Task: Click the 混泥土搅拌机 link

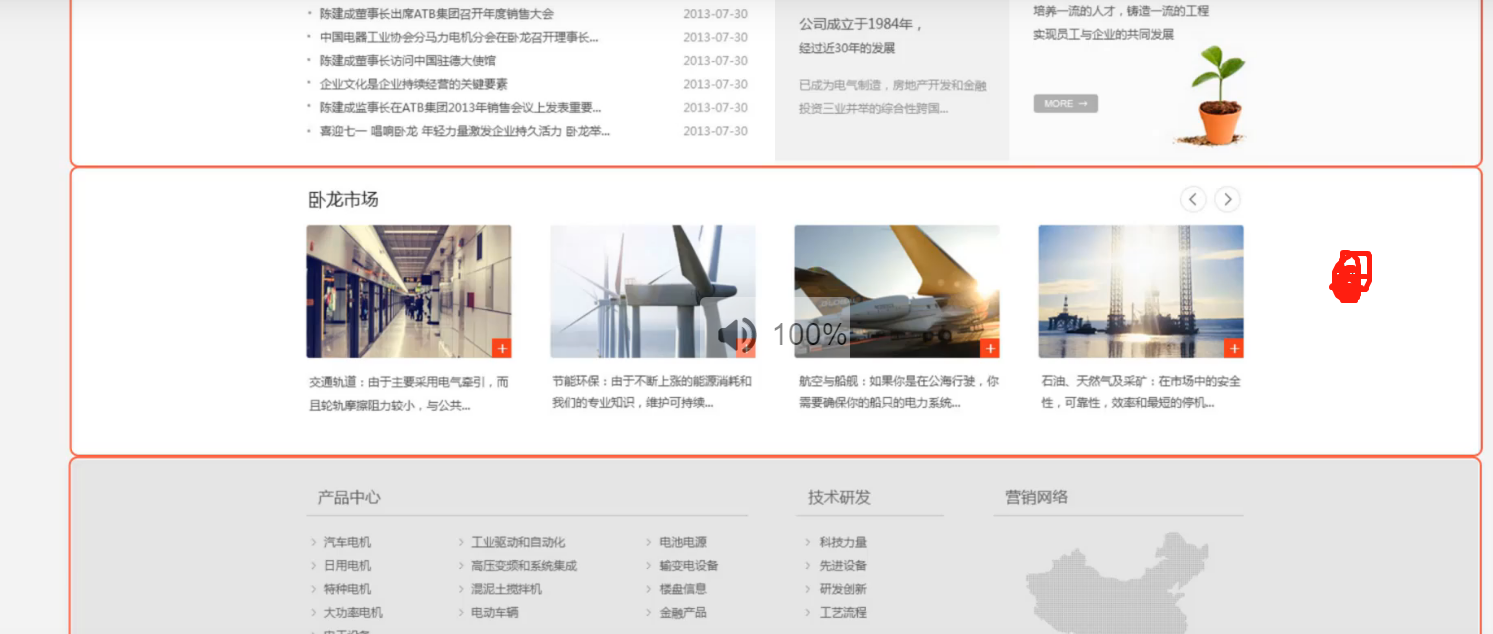Action: (x=506, y=589)
